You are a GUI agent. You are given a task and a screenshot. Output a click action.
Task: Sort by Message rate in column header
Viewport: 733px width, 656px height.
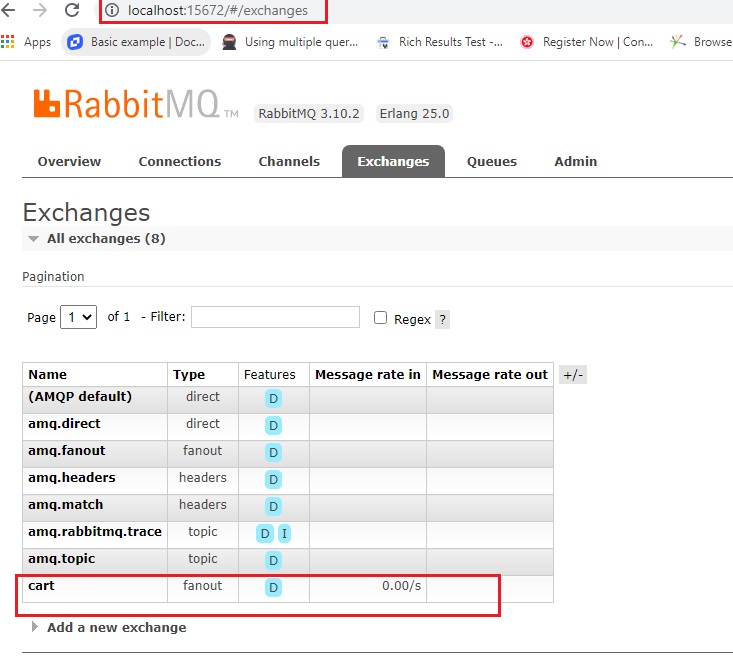(367, 375)
